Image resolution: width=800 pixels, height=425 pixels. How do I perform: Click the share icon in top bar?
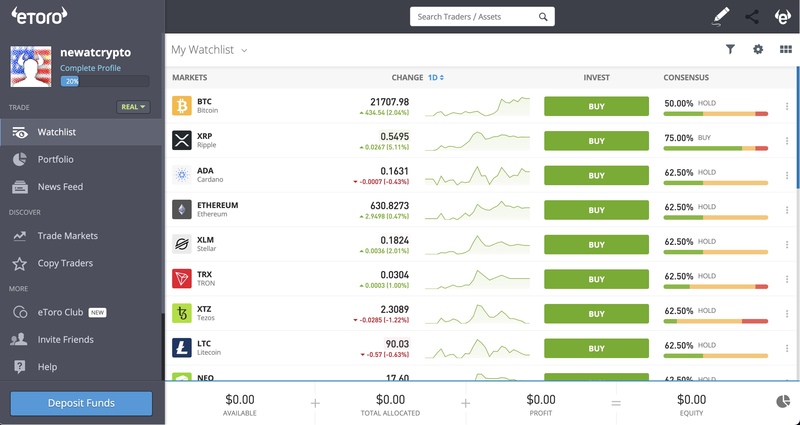point(752,17)
